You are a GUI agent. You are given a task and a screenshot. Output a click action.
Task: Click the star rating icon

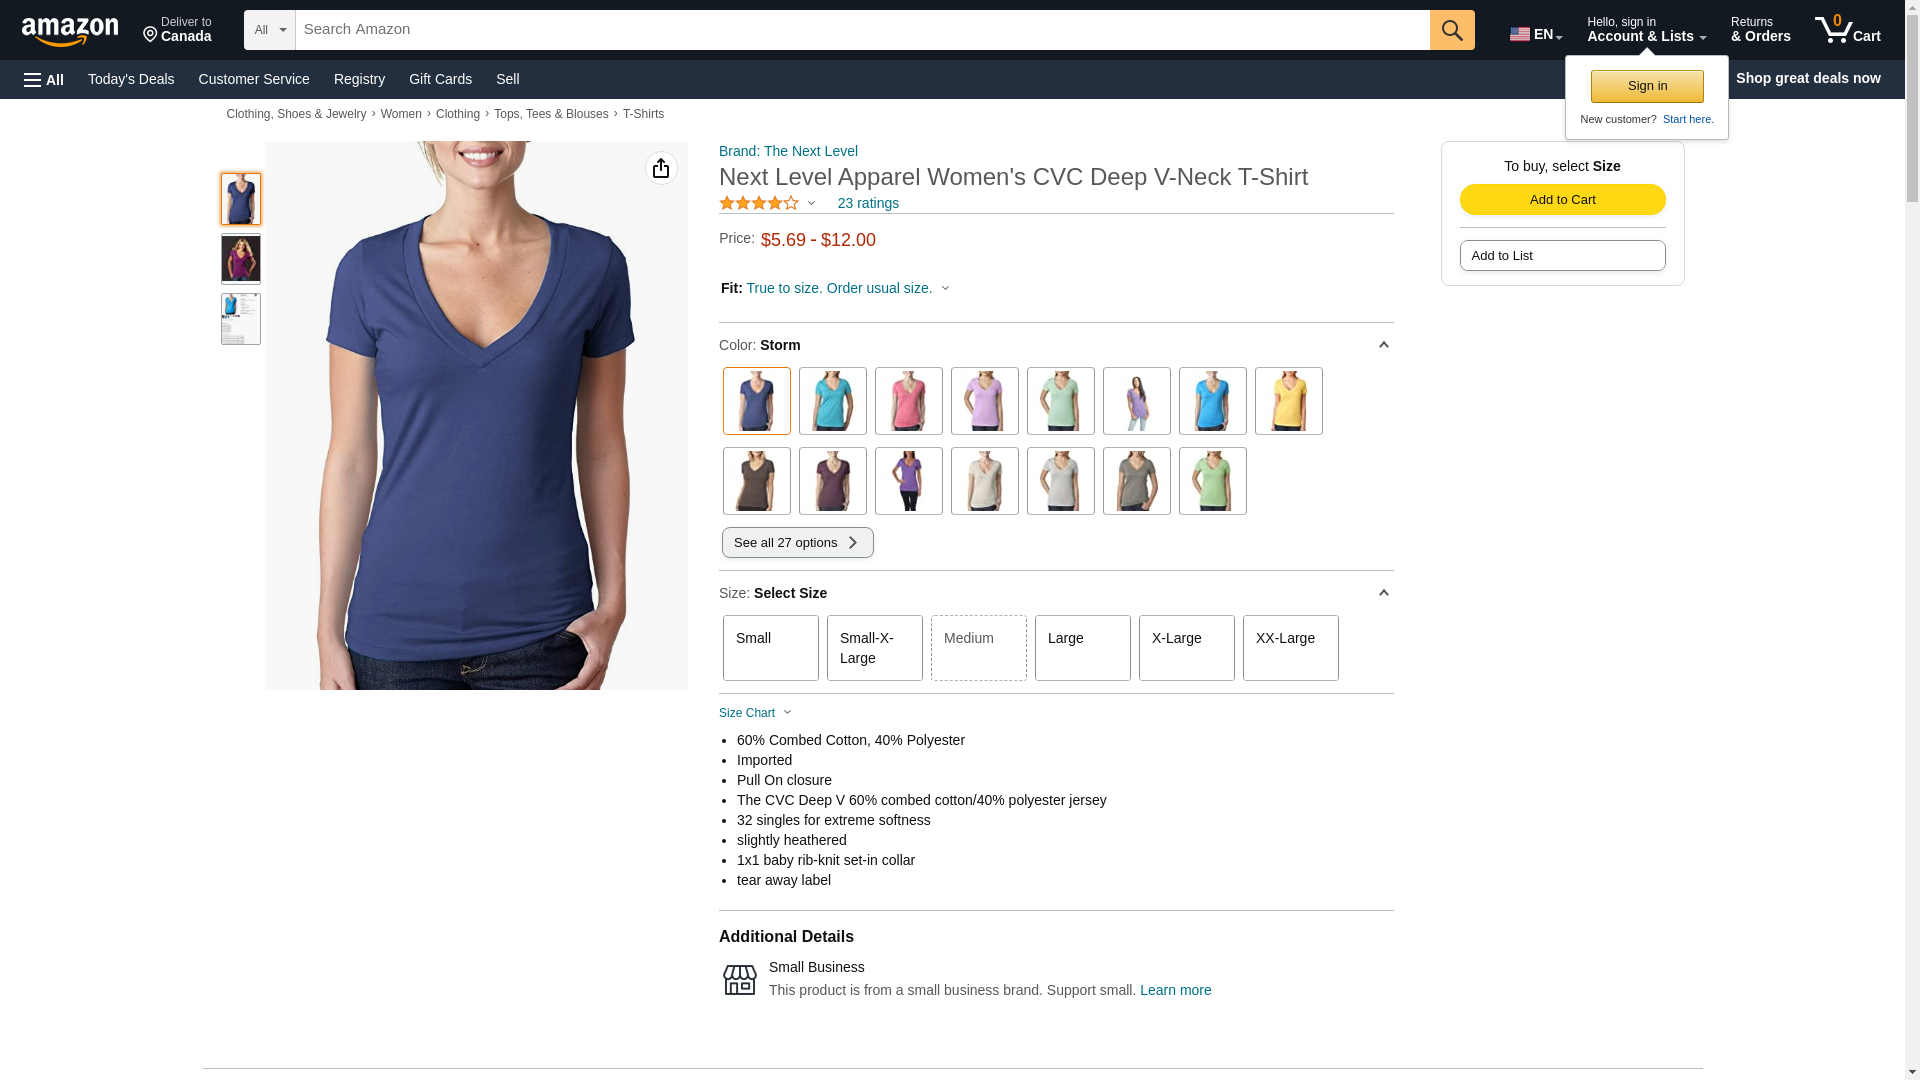pyautogui.click(x=759, y=203)
